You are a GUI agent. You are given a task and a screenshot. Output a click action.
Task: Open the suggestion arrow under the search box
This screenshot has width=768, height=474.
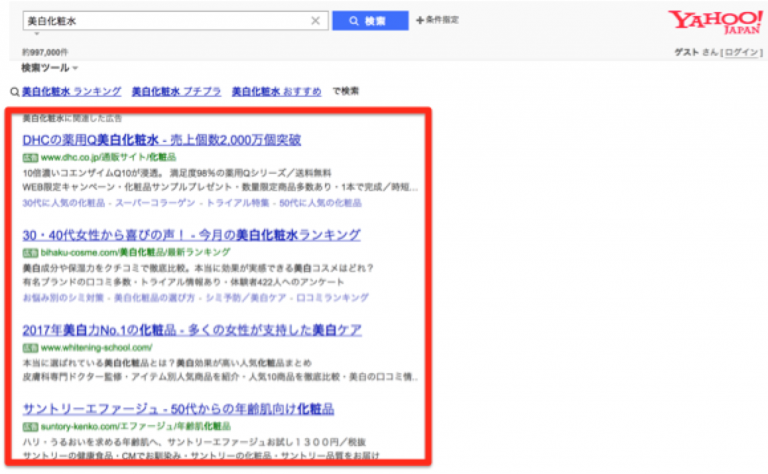pos(37,34)
